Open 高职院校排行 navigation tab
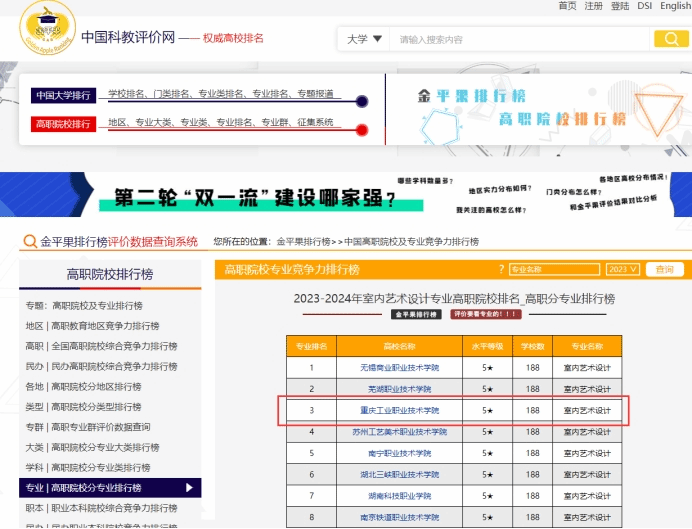The height and width of the screenshot is (529, 692). (63, 124)
